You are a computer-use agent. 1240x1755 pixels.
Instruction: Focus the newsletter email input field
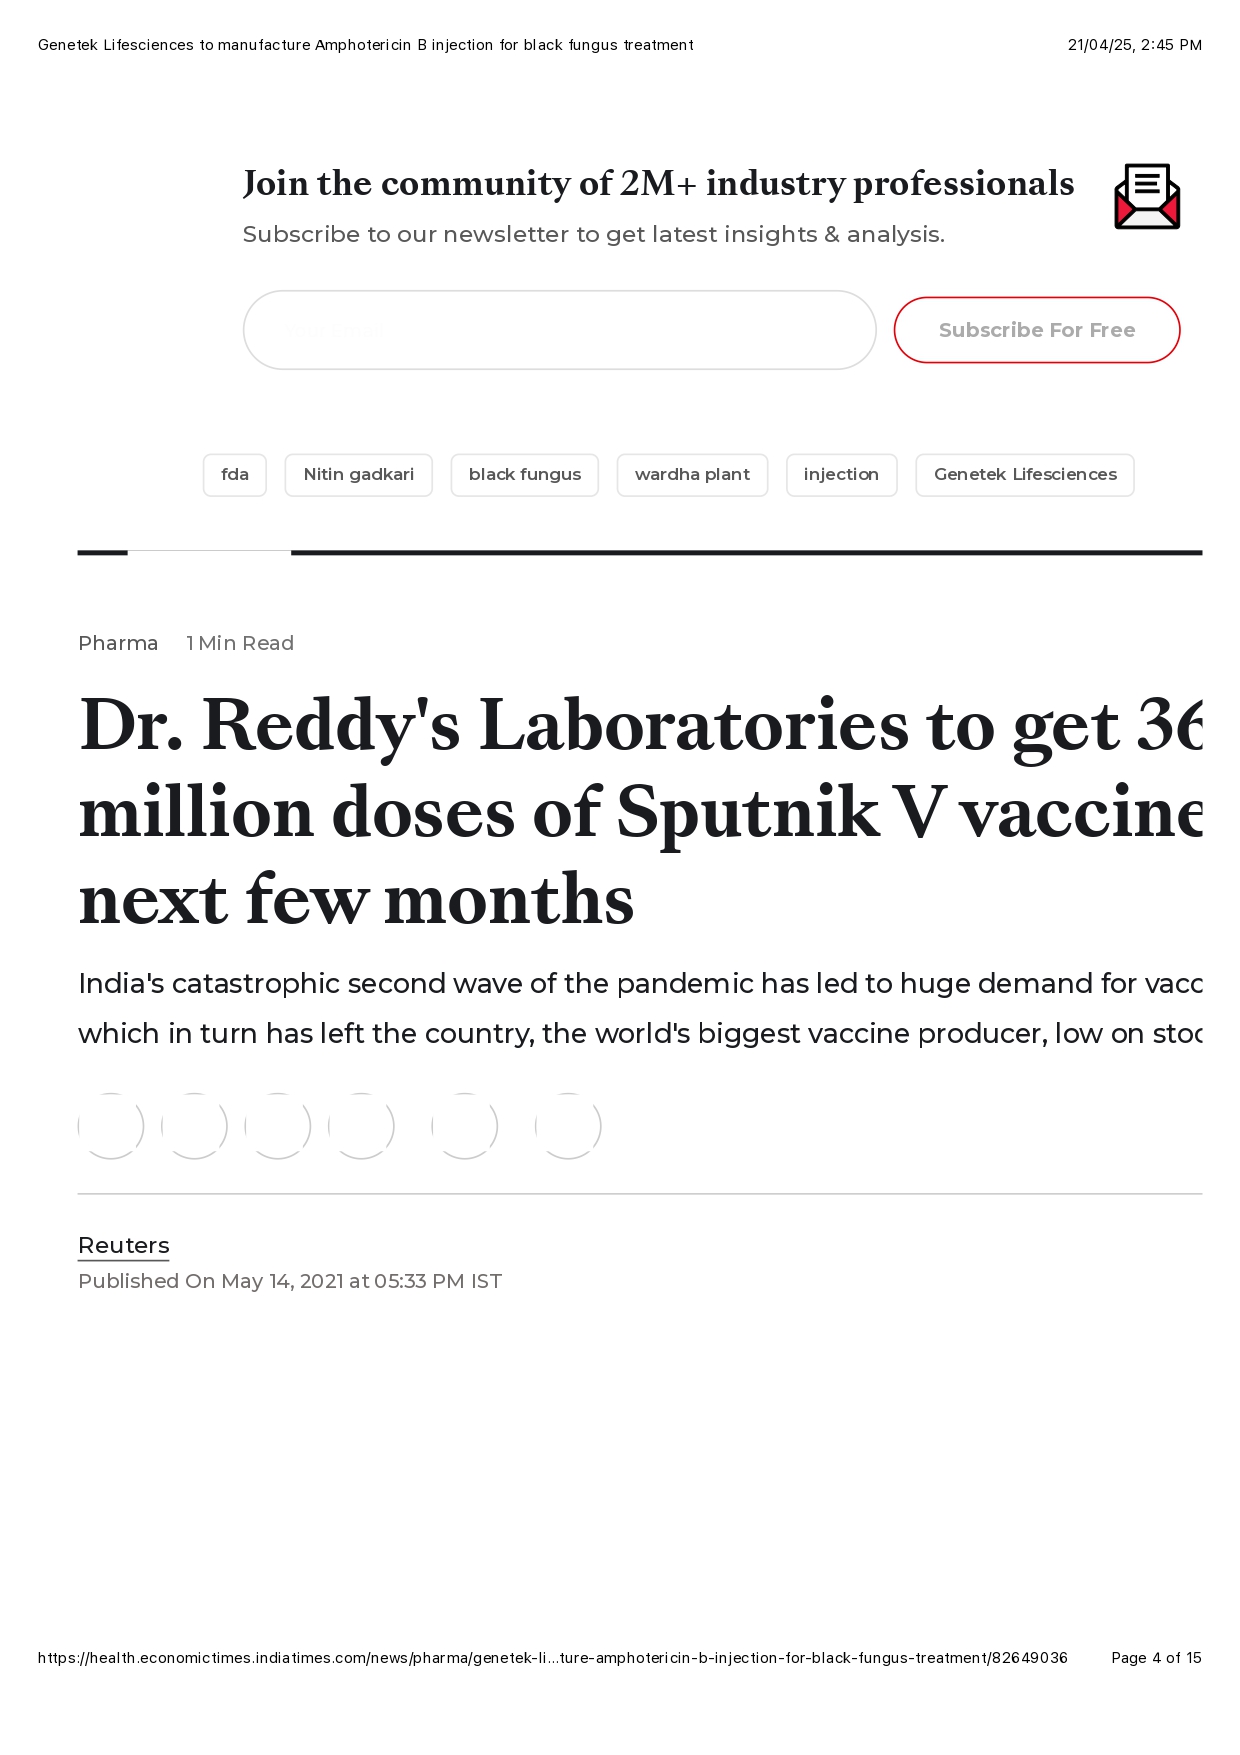(559, 330)
